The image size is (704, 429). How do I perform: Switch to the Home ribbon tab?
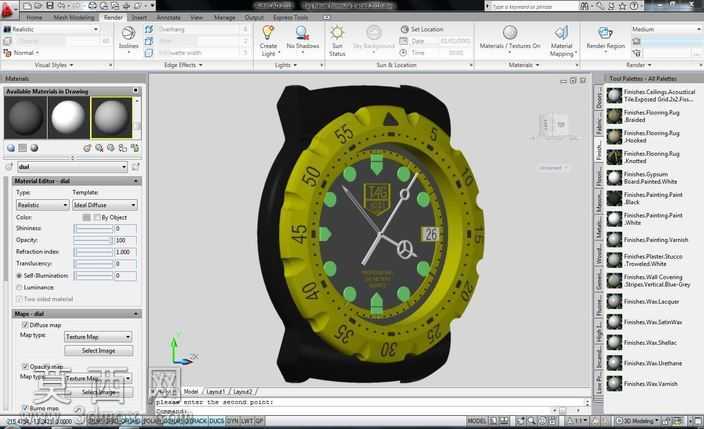[34, 18]
